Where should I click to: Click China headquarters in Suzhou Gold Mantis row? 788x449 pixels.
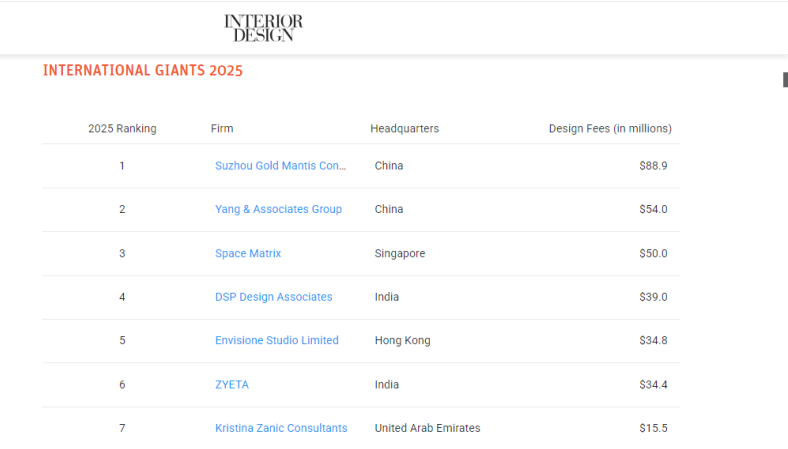(388, 166)
